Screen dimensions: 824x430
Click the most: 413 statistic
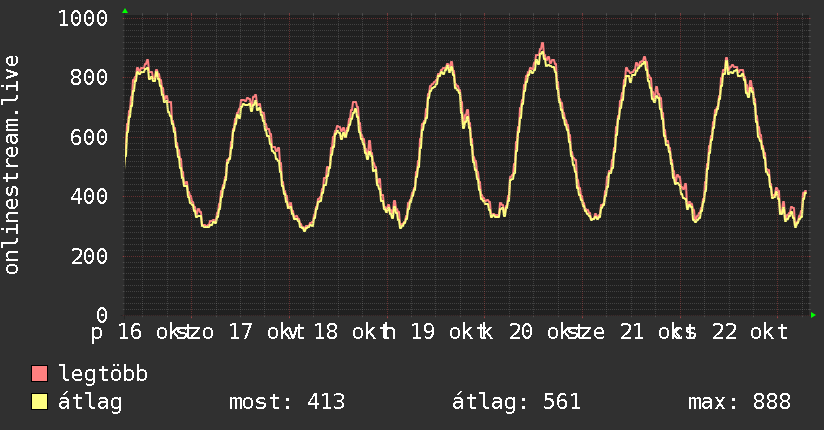(287, 402)
